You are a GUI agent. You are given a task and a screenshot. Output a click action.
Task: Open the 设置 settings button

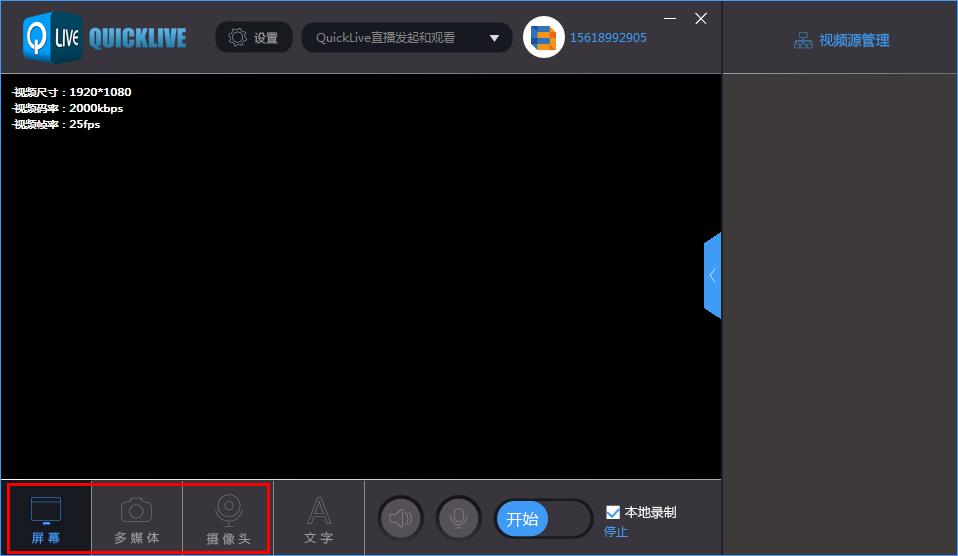(x=254, y=38)
